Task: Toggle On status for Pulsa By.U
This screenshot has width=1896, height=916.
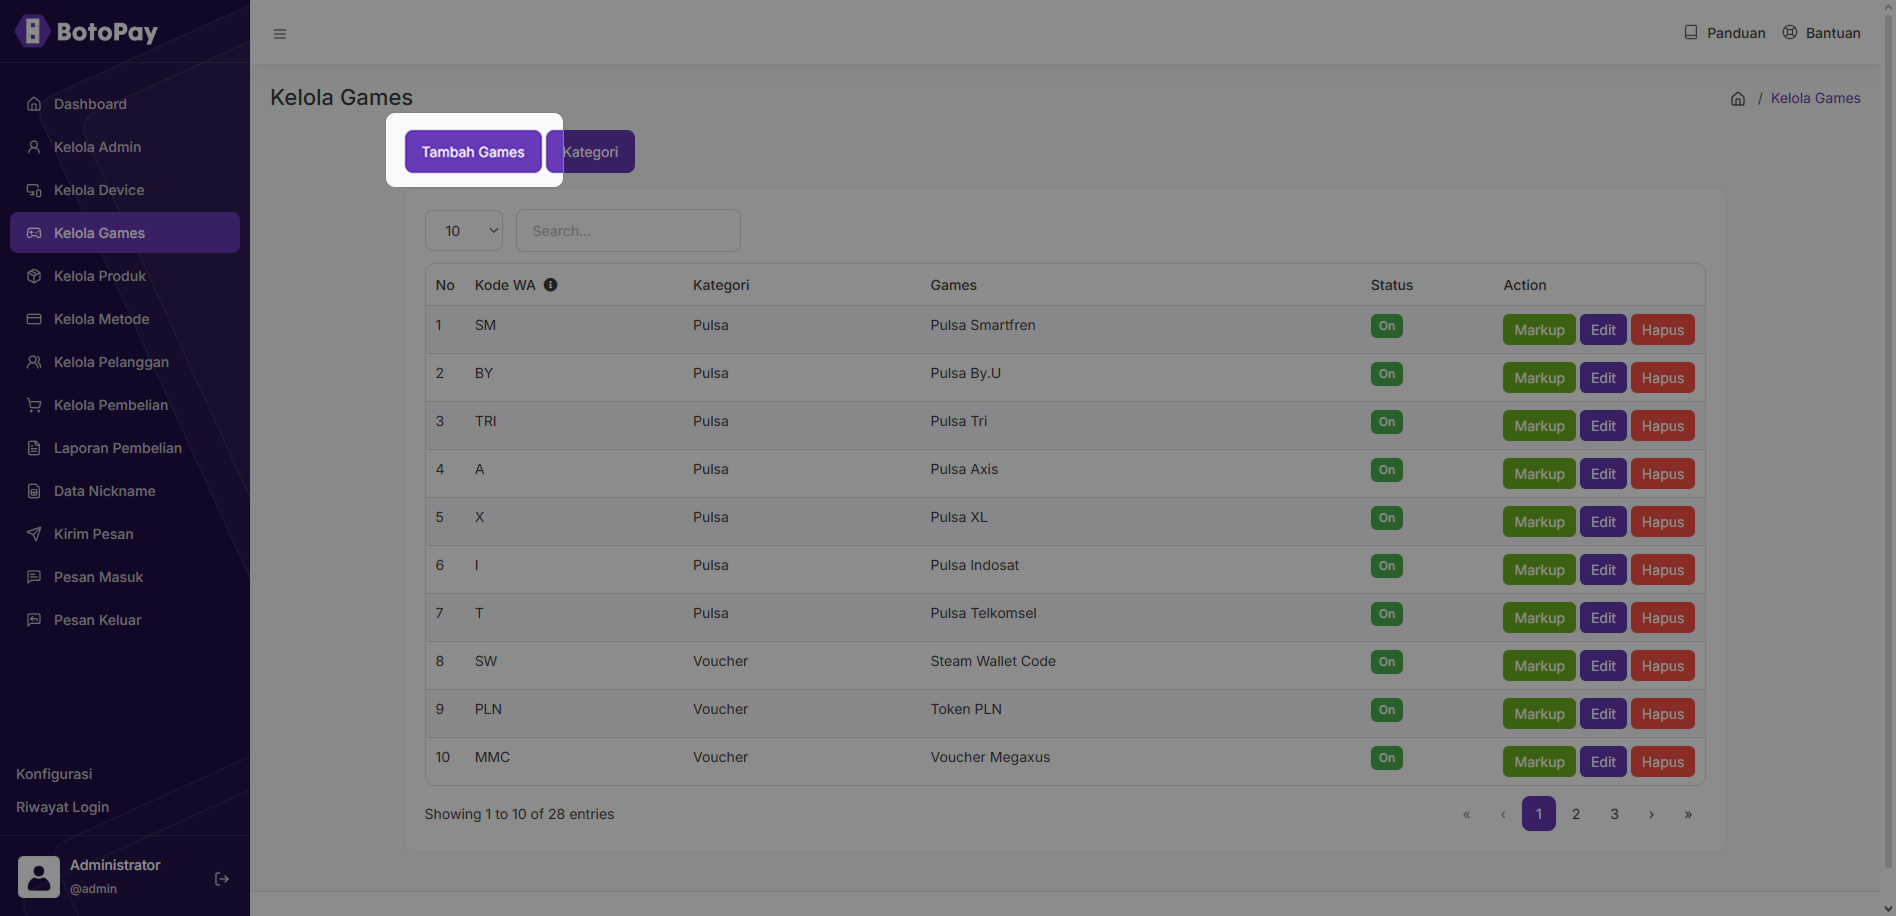Action: 1387,374
